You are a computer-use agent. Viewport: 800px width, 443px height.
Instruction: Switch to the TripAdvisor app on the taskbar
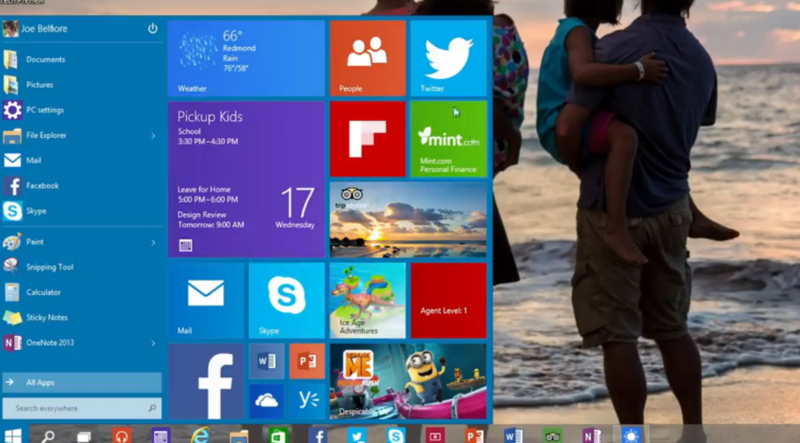point(553,436)
